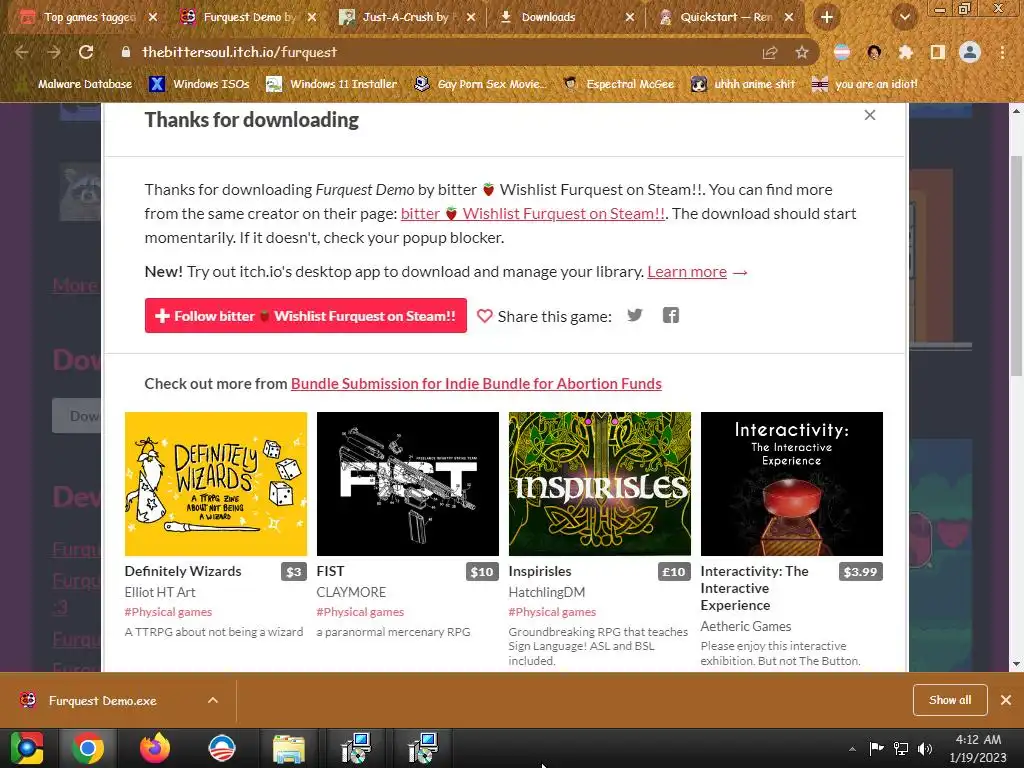1024x768 pixels.
Task: Click the Definitely Wizards title link
Action: click(183, 571)
